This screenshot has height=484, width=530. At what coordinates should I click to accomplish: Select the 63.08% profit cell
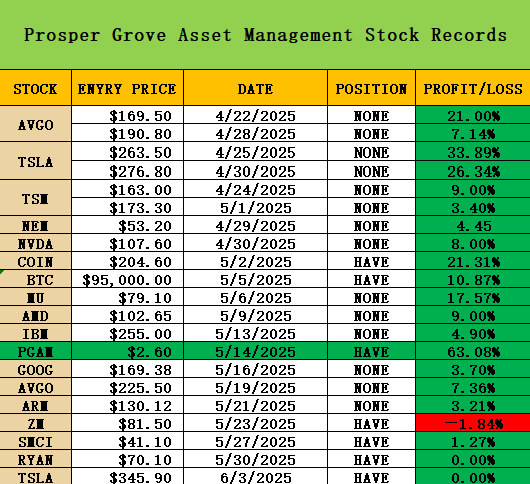473,351
